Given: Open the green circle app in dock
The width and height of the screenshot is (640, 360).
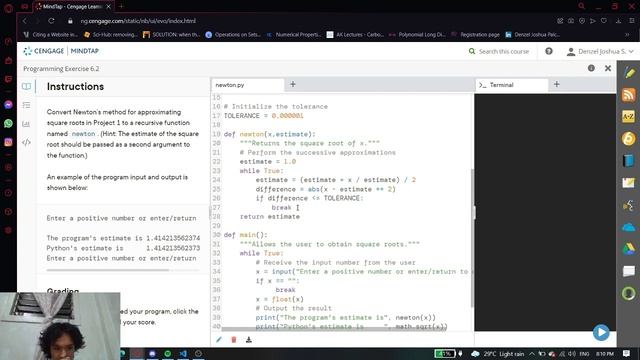Looking at the screenshot, I should click(629, 293).
